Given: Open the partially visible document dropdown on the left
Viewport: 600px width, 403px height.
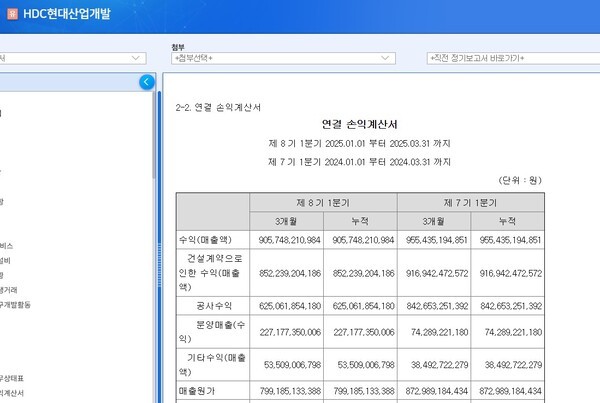Looking at the screenshot, I should 73,58.
